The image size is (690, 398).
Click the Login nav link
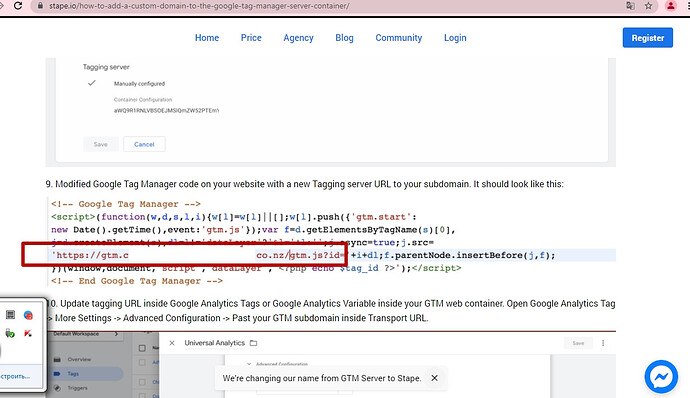coord(455,38)
